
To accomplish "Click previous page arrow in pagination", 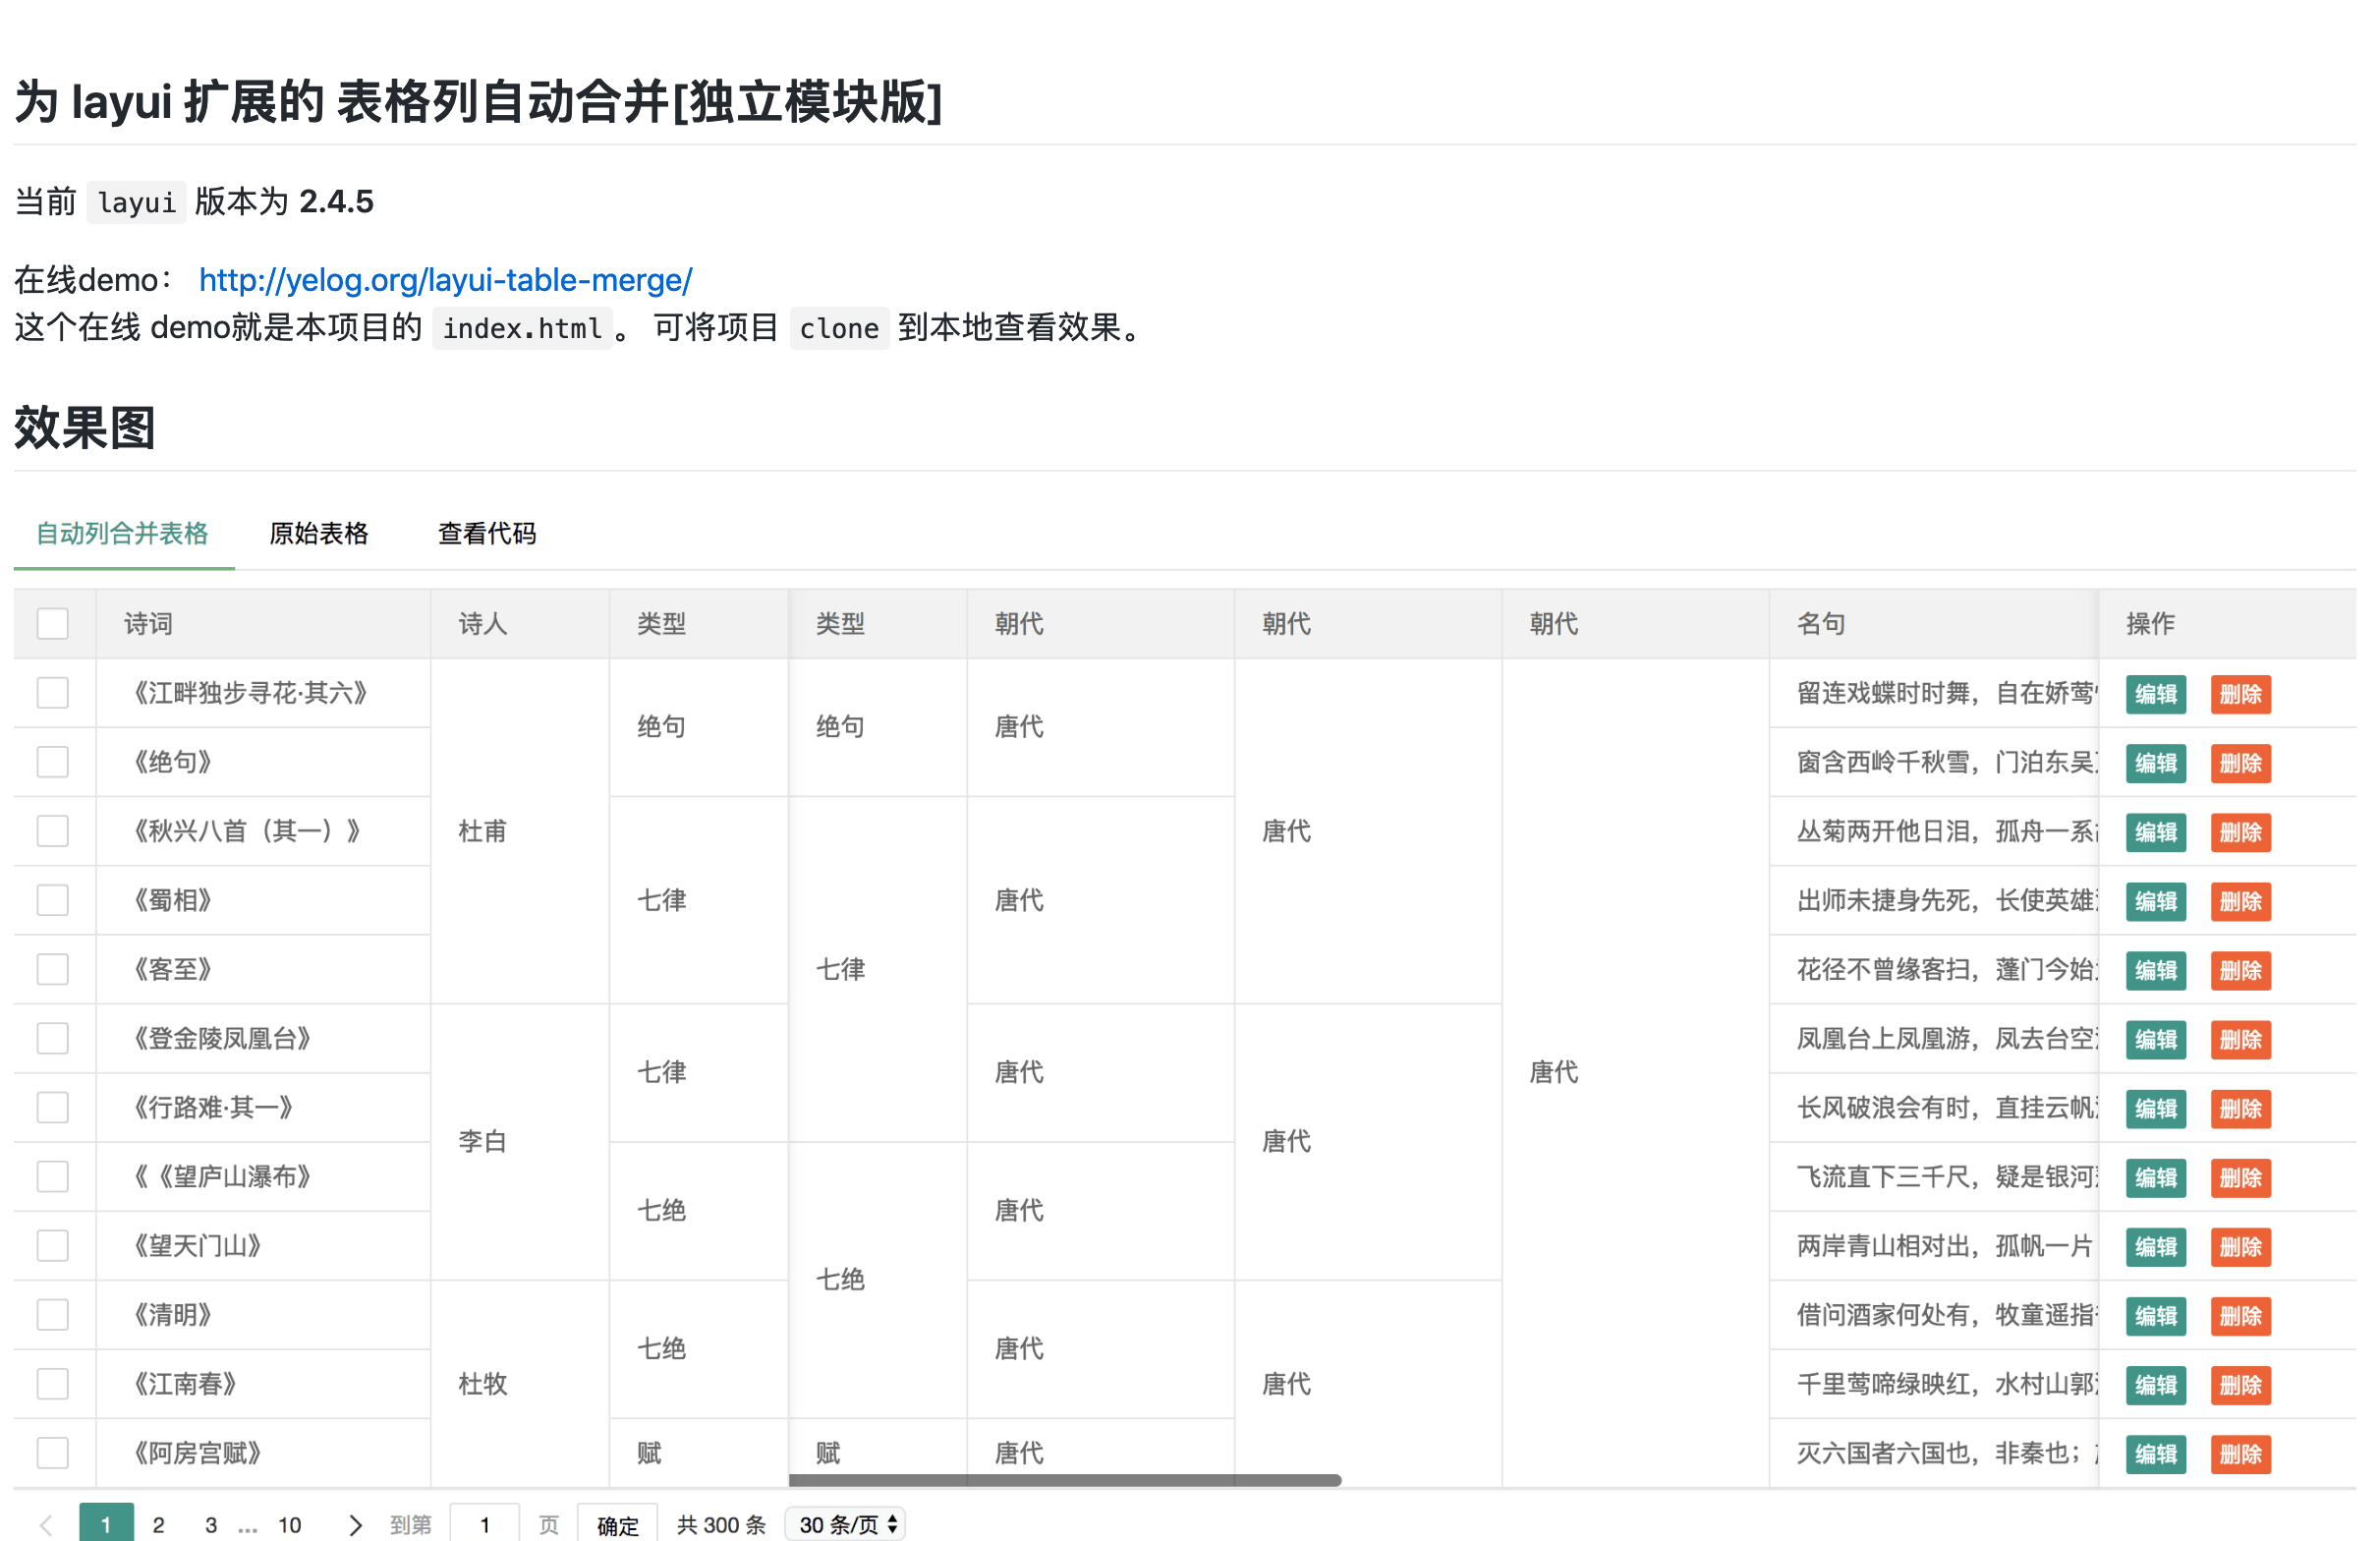I will [x=46, y=1525].
